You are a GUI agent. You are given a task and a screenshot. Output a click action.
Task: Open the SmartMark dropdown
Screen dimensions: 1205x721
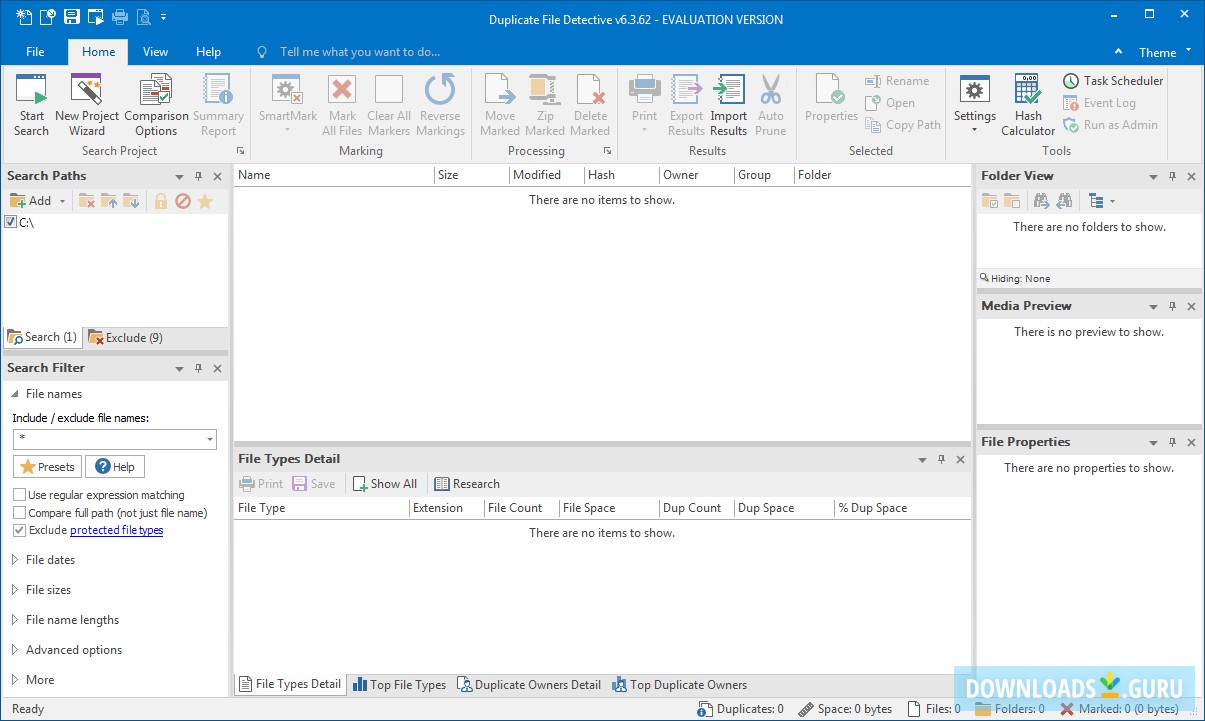pyautogui.click(x=288, y=131)
